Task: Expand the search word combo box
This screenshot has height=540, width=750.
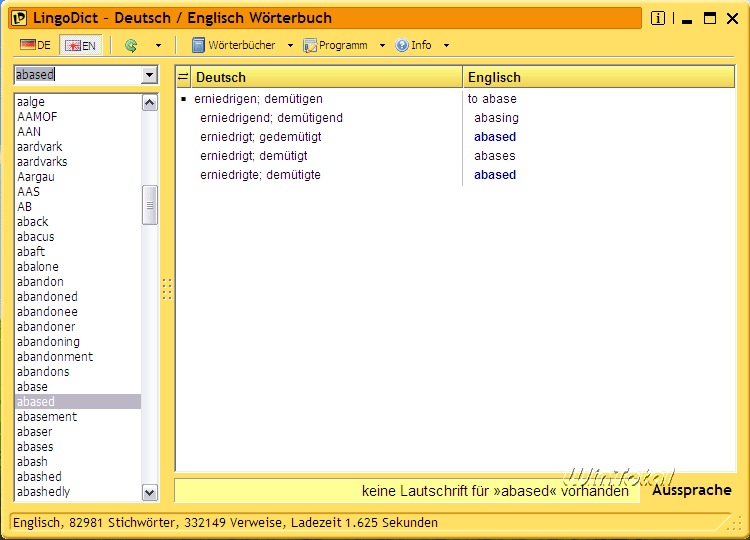Action: pyautogui.click(x=150, y=75)
